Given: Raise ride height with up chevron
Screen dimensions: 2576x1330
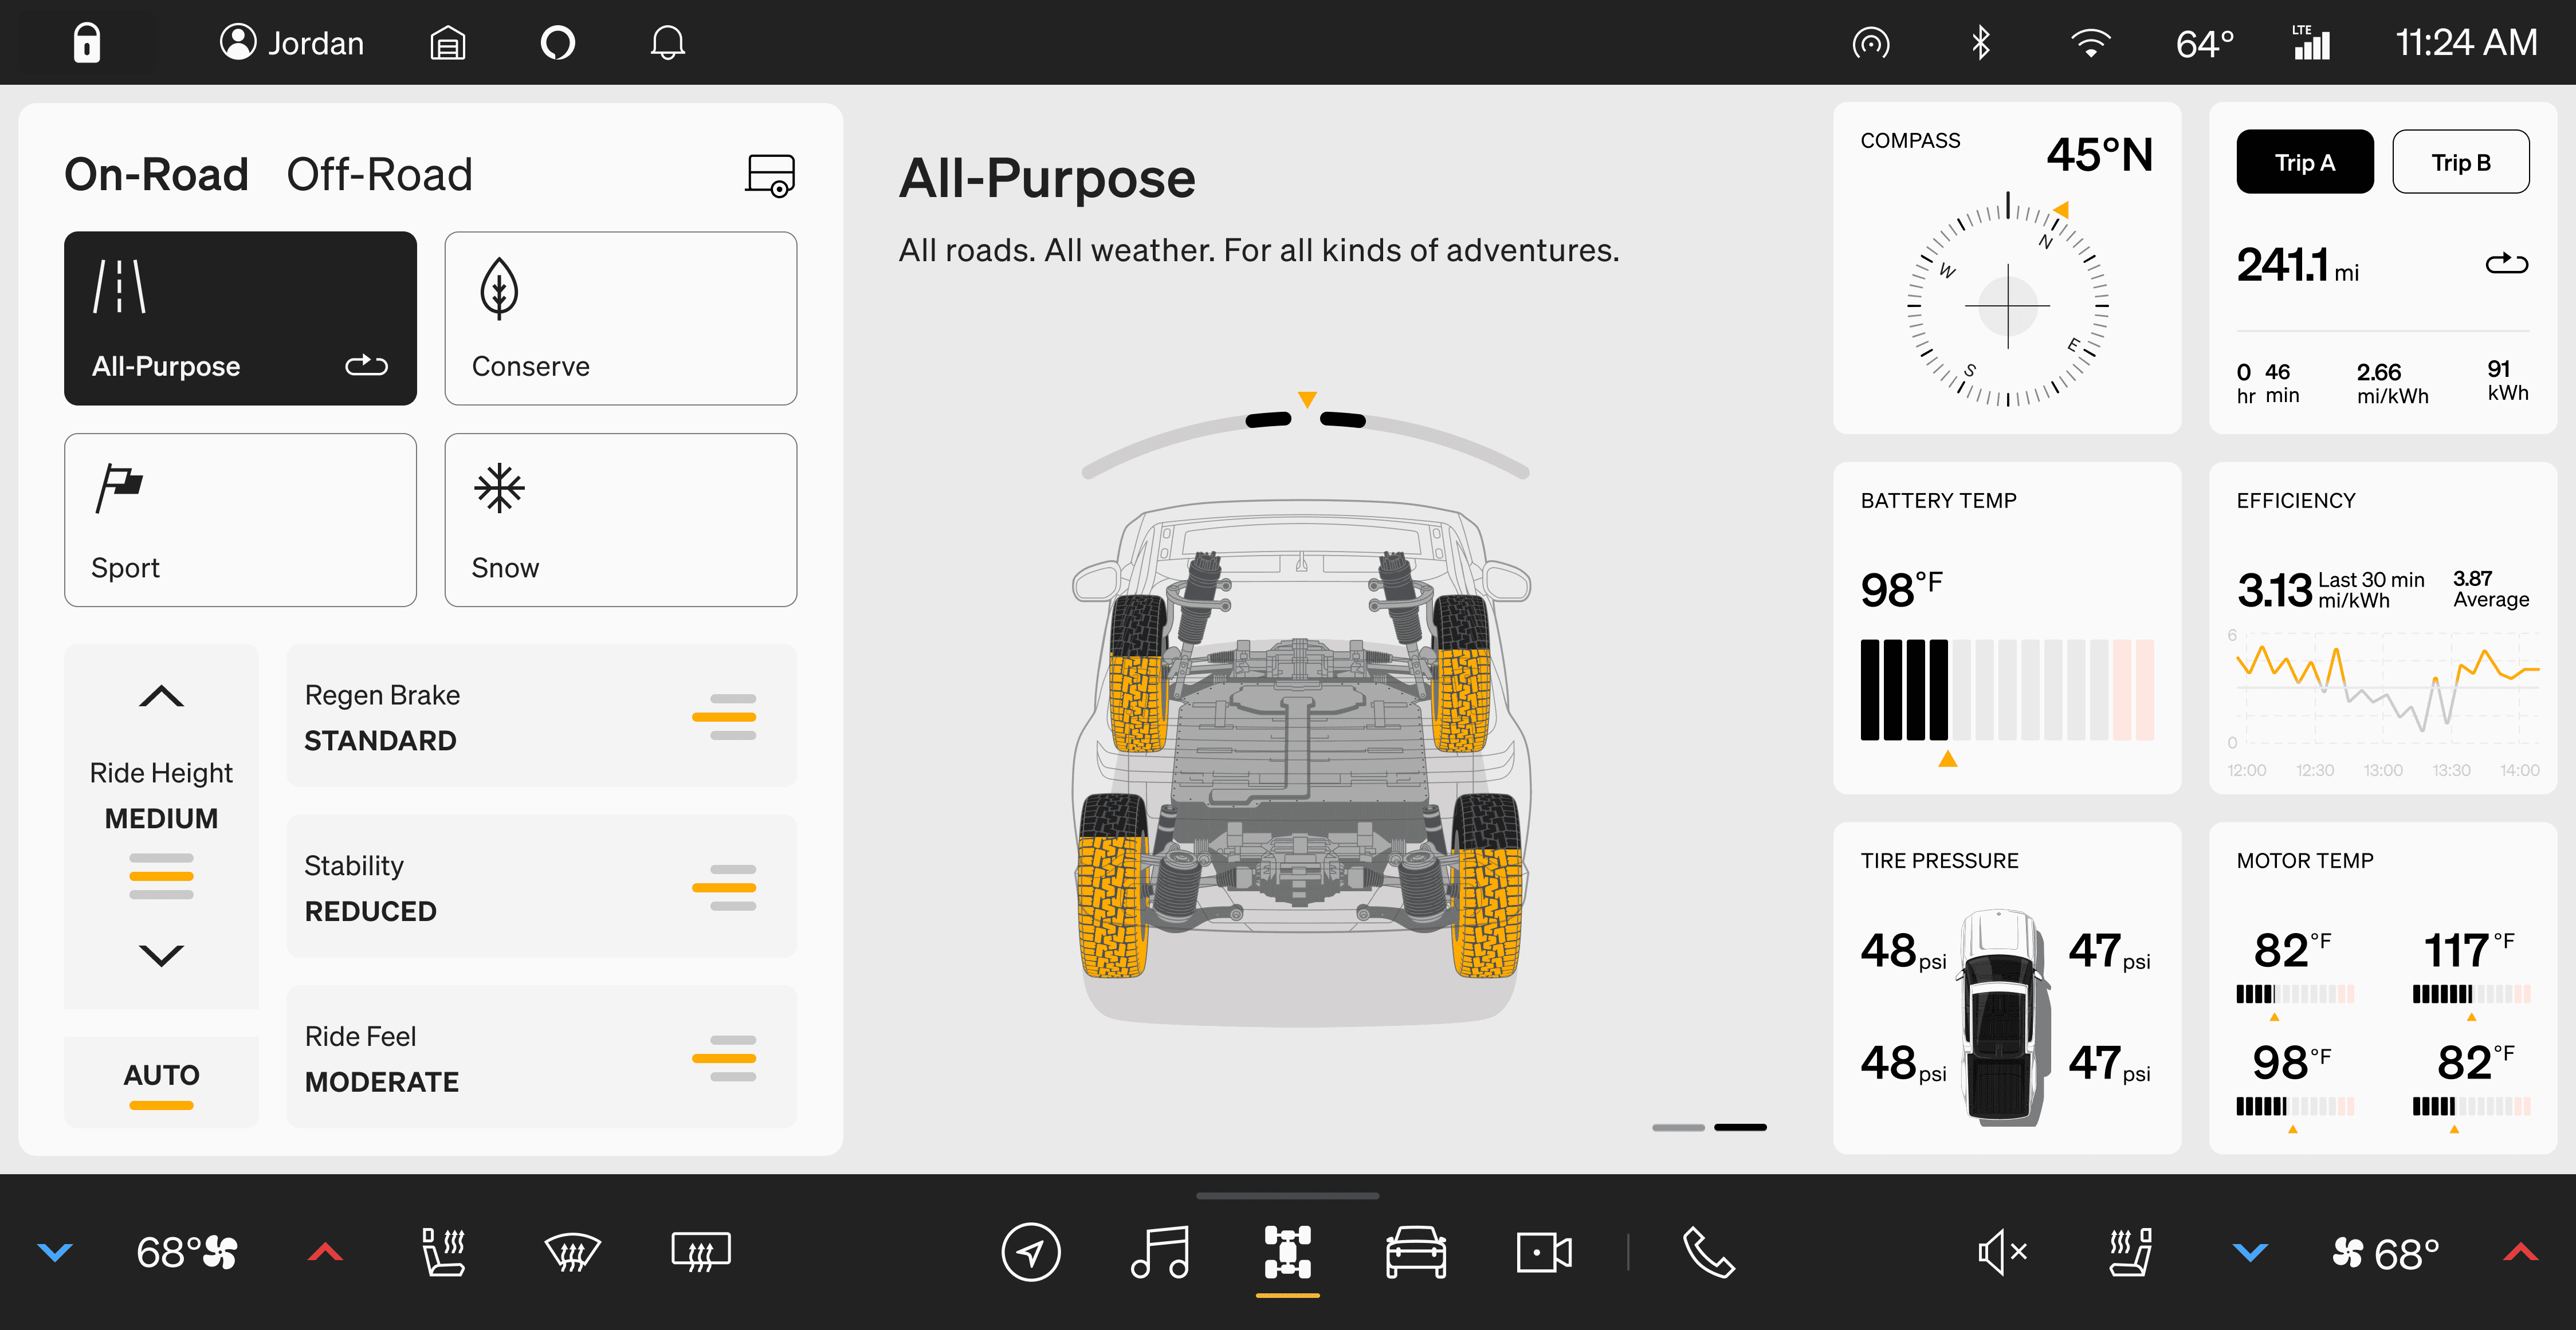Looking at the screenshot, I should [x=161, y=696].
